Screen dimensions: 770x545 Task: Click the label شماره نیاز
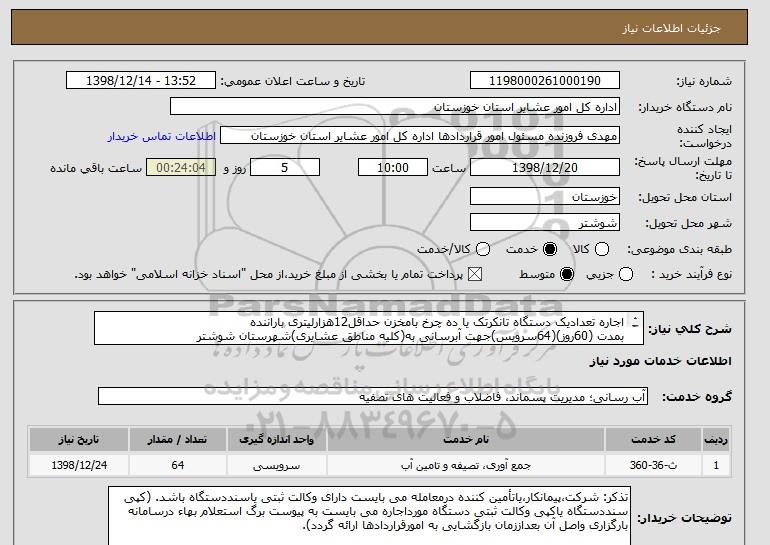[704, 81]
